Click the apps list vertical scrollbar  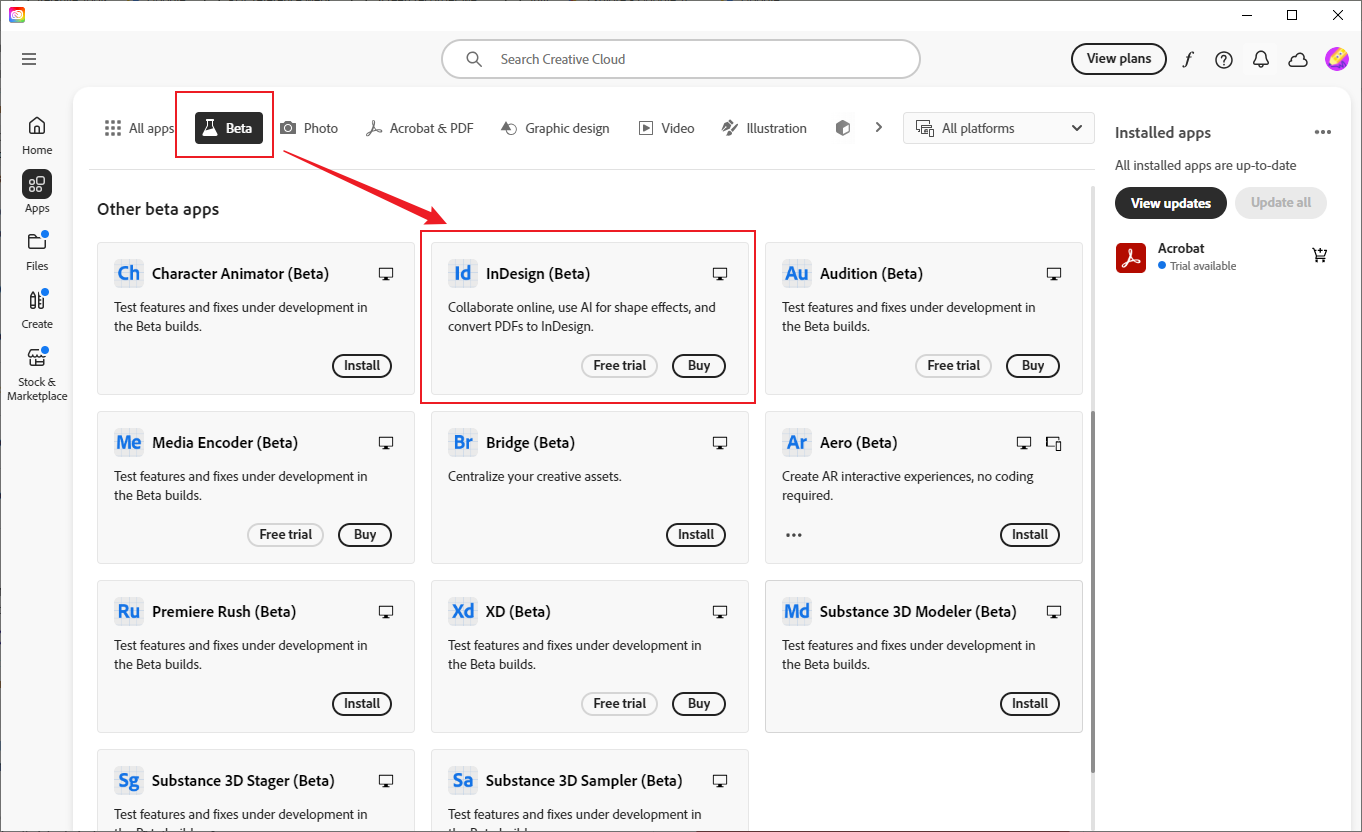pyautogui.click(x=1092, y=590)
